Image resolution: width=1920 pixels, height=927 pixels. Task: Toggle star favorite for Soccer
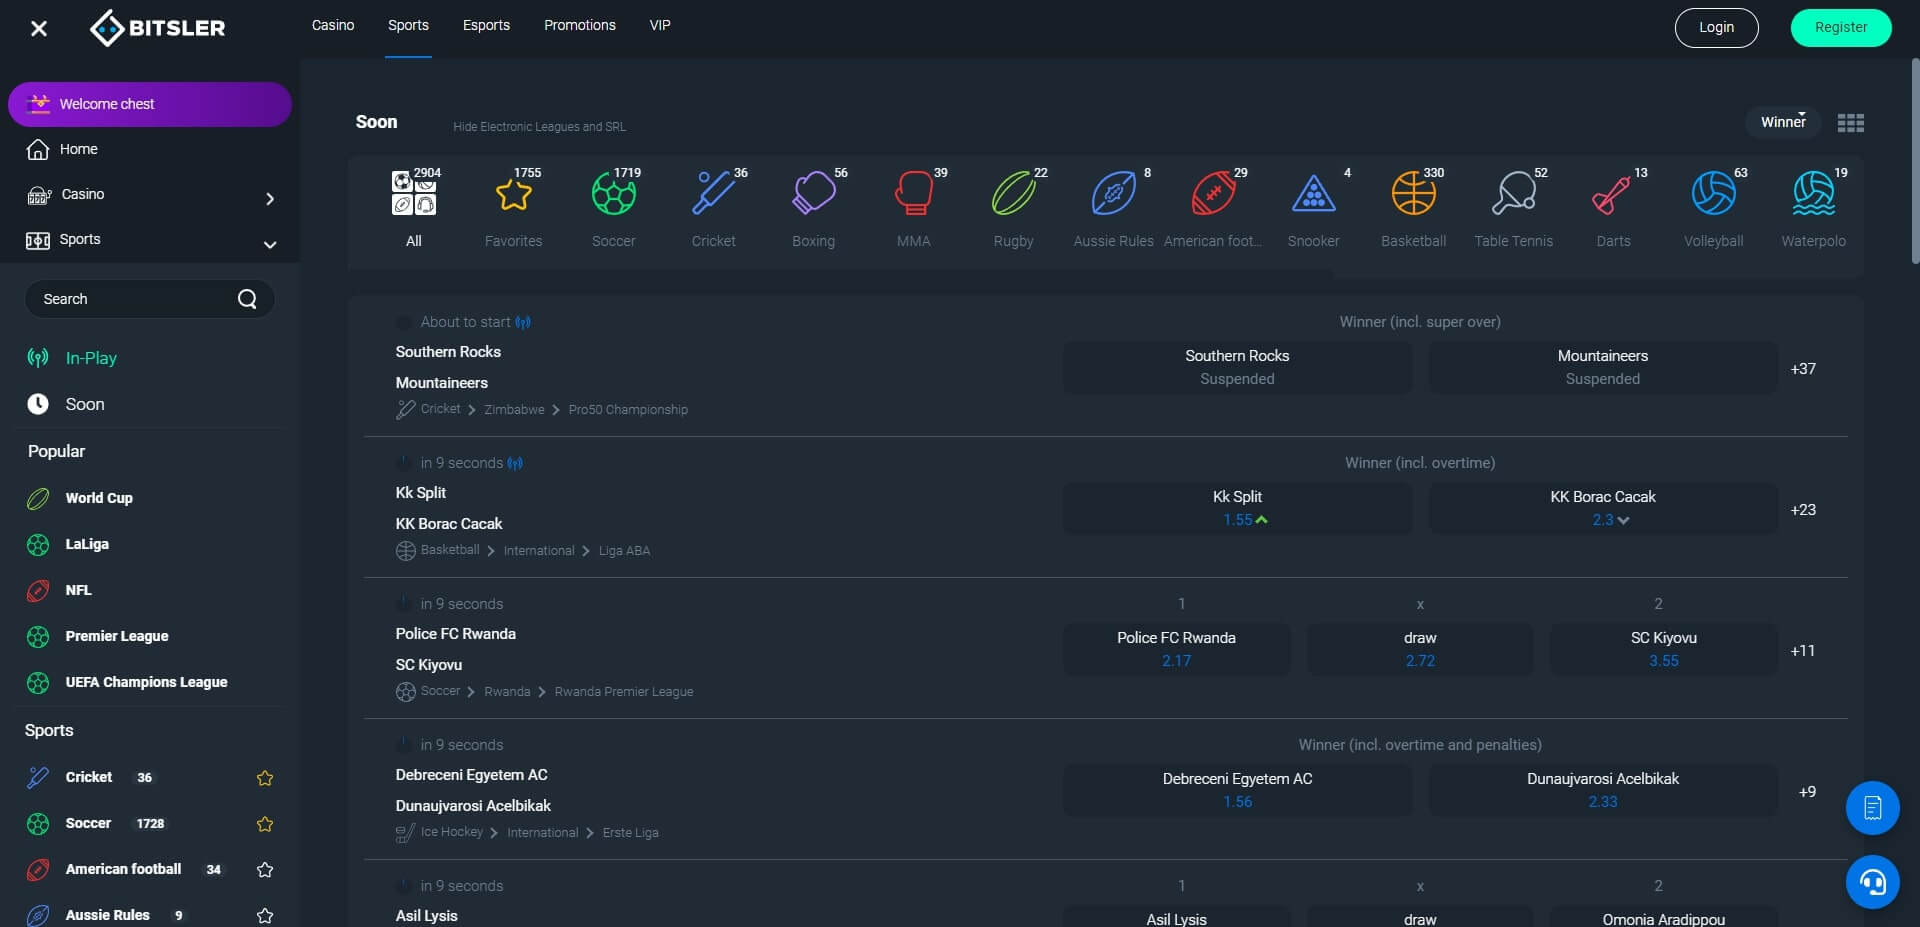click(x=265, y=824)
